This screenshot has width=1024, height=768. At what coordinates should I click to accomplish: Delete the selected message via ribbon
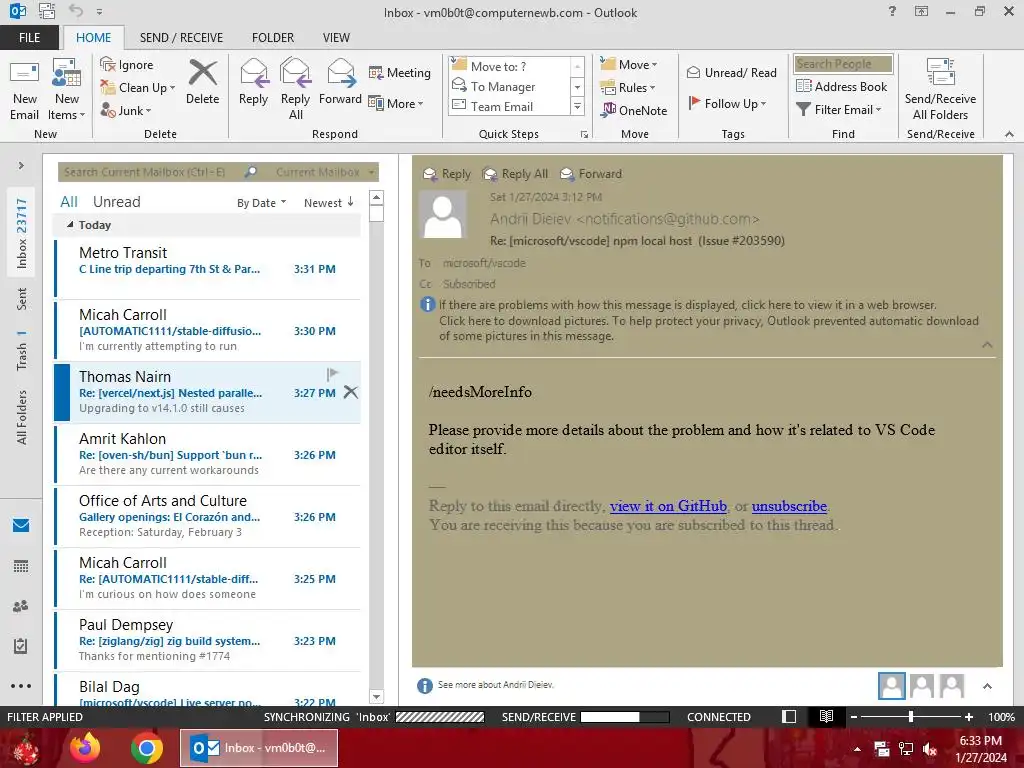pos(202,82)
